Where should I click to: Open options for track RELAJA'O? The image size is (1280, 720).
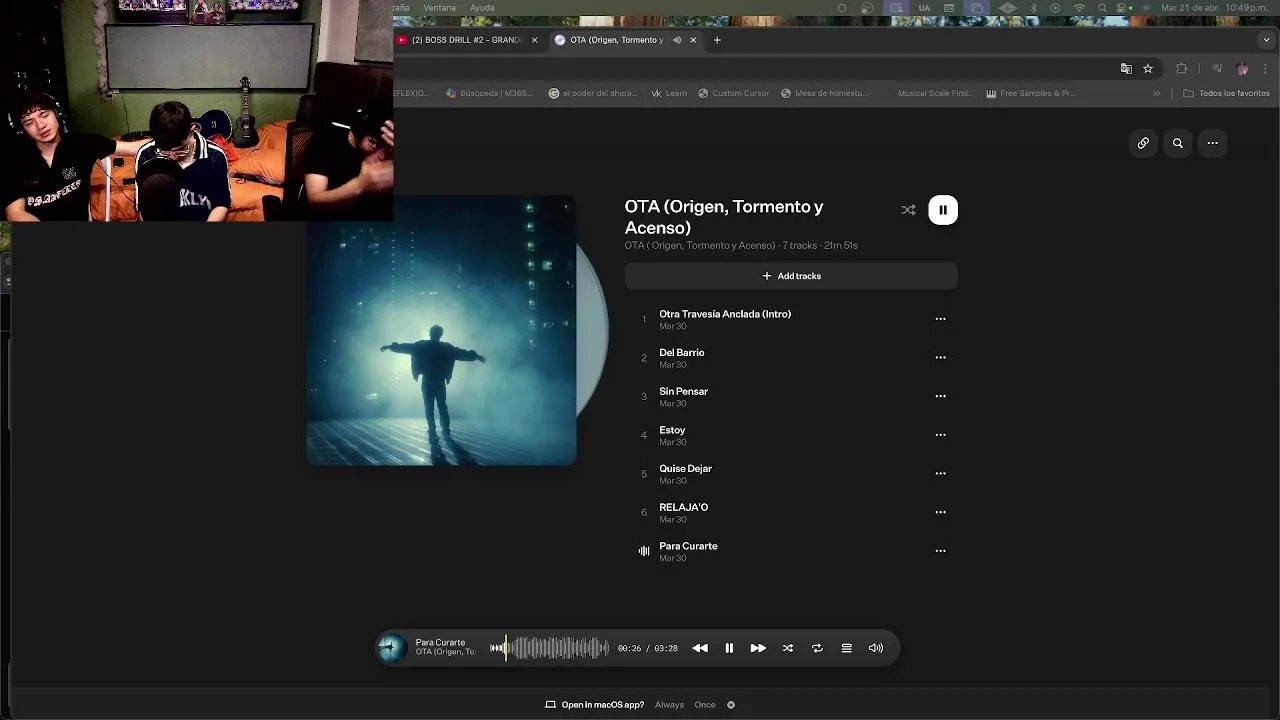[x=940, y=512]
